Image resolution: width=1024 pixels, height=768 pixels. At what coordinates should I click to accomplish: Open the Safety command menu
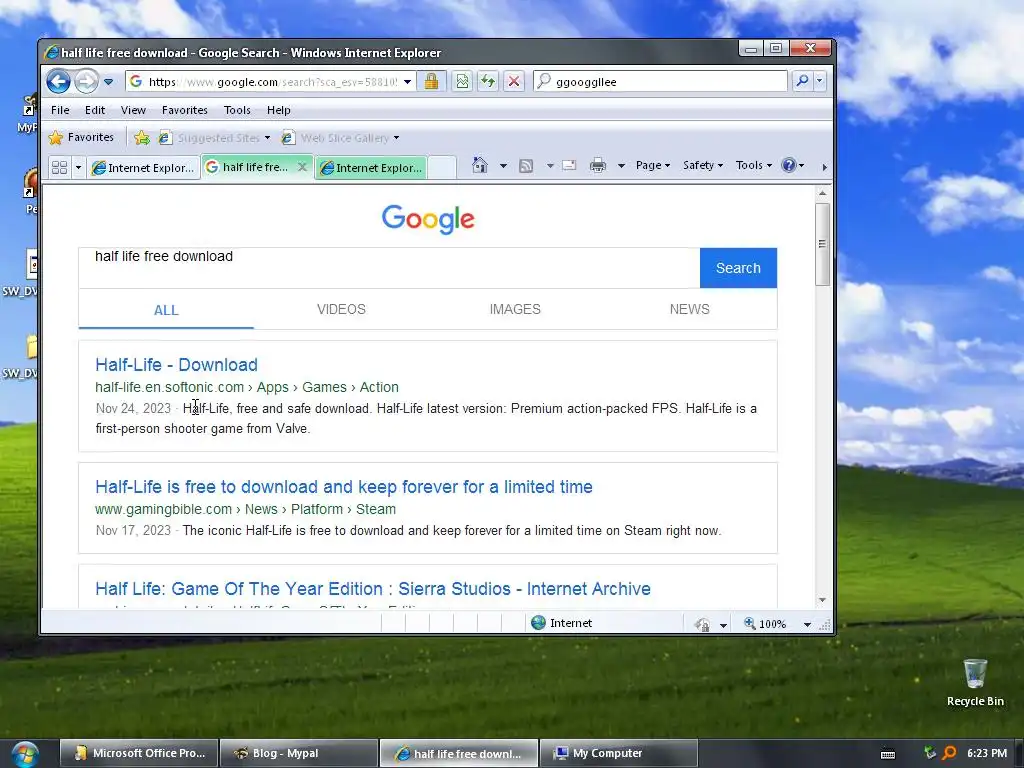(x=703, y=165)
